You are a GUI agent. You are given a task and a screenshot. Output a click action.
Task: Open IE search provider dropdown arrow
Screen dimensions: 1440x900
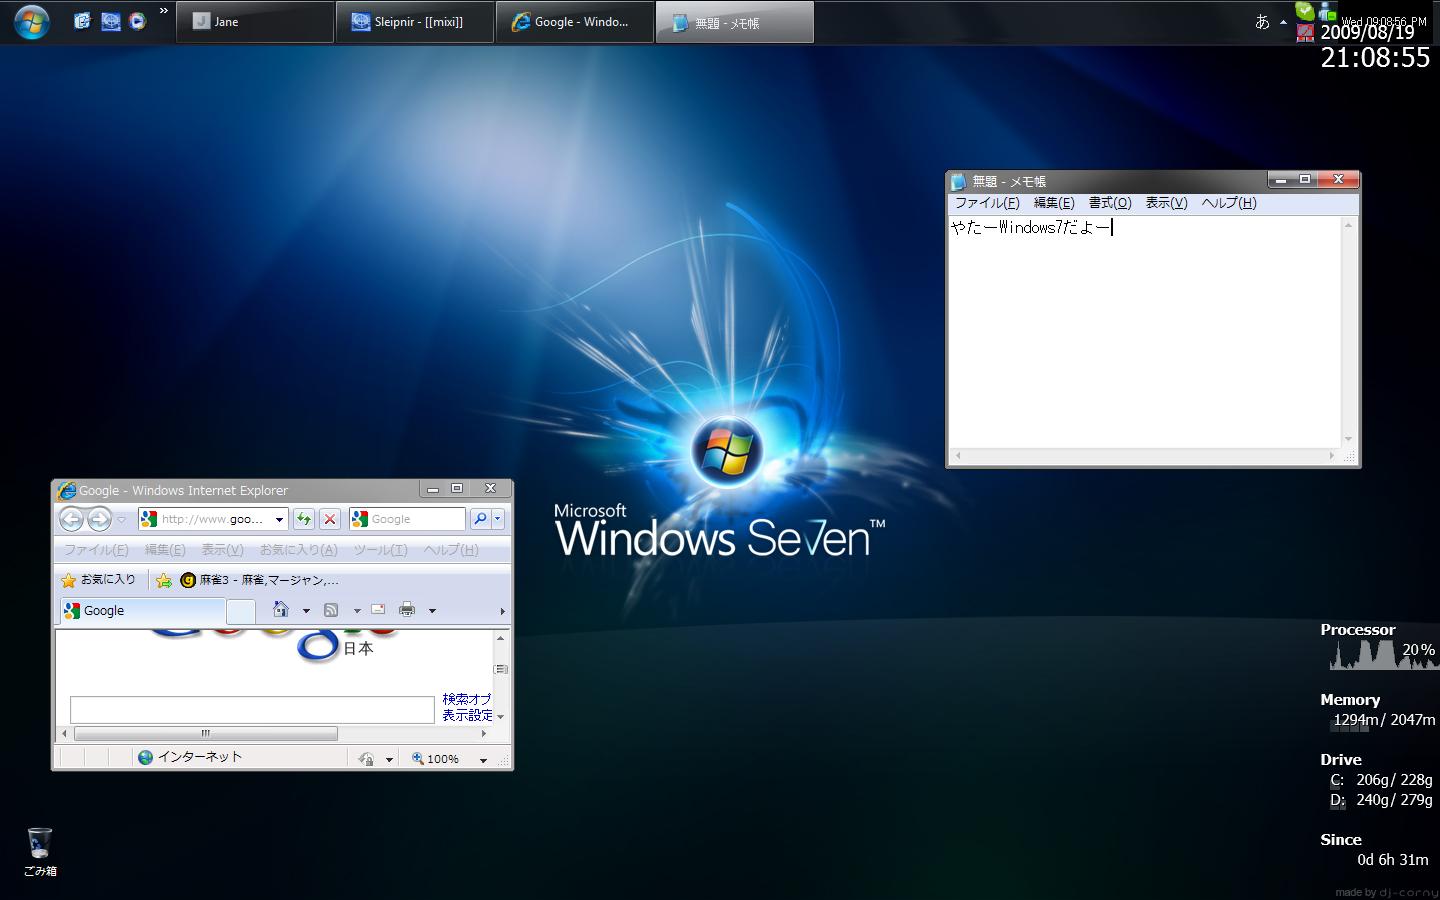pos(497,519)
